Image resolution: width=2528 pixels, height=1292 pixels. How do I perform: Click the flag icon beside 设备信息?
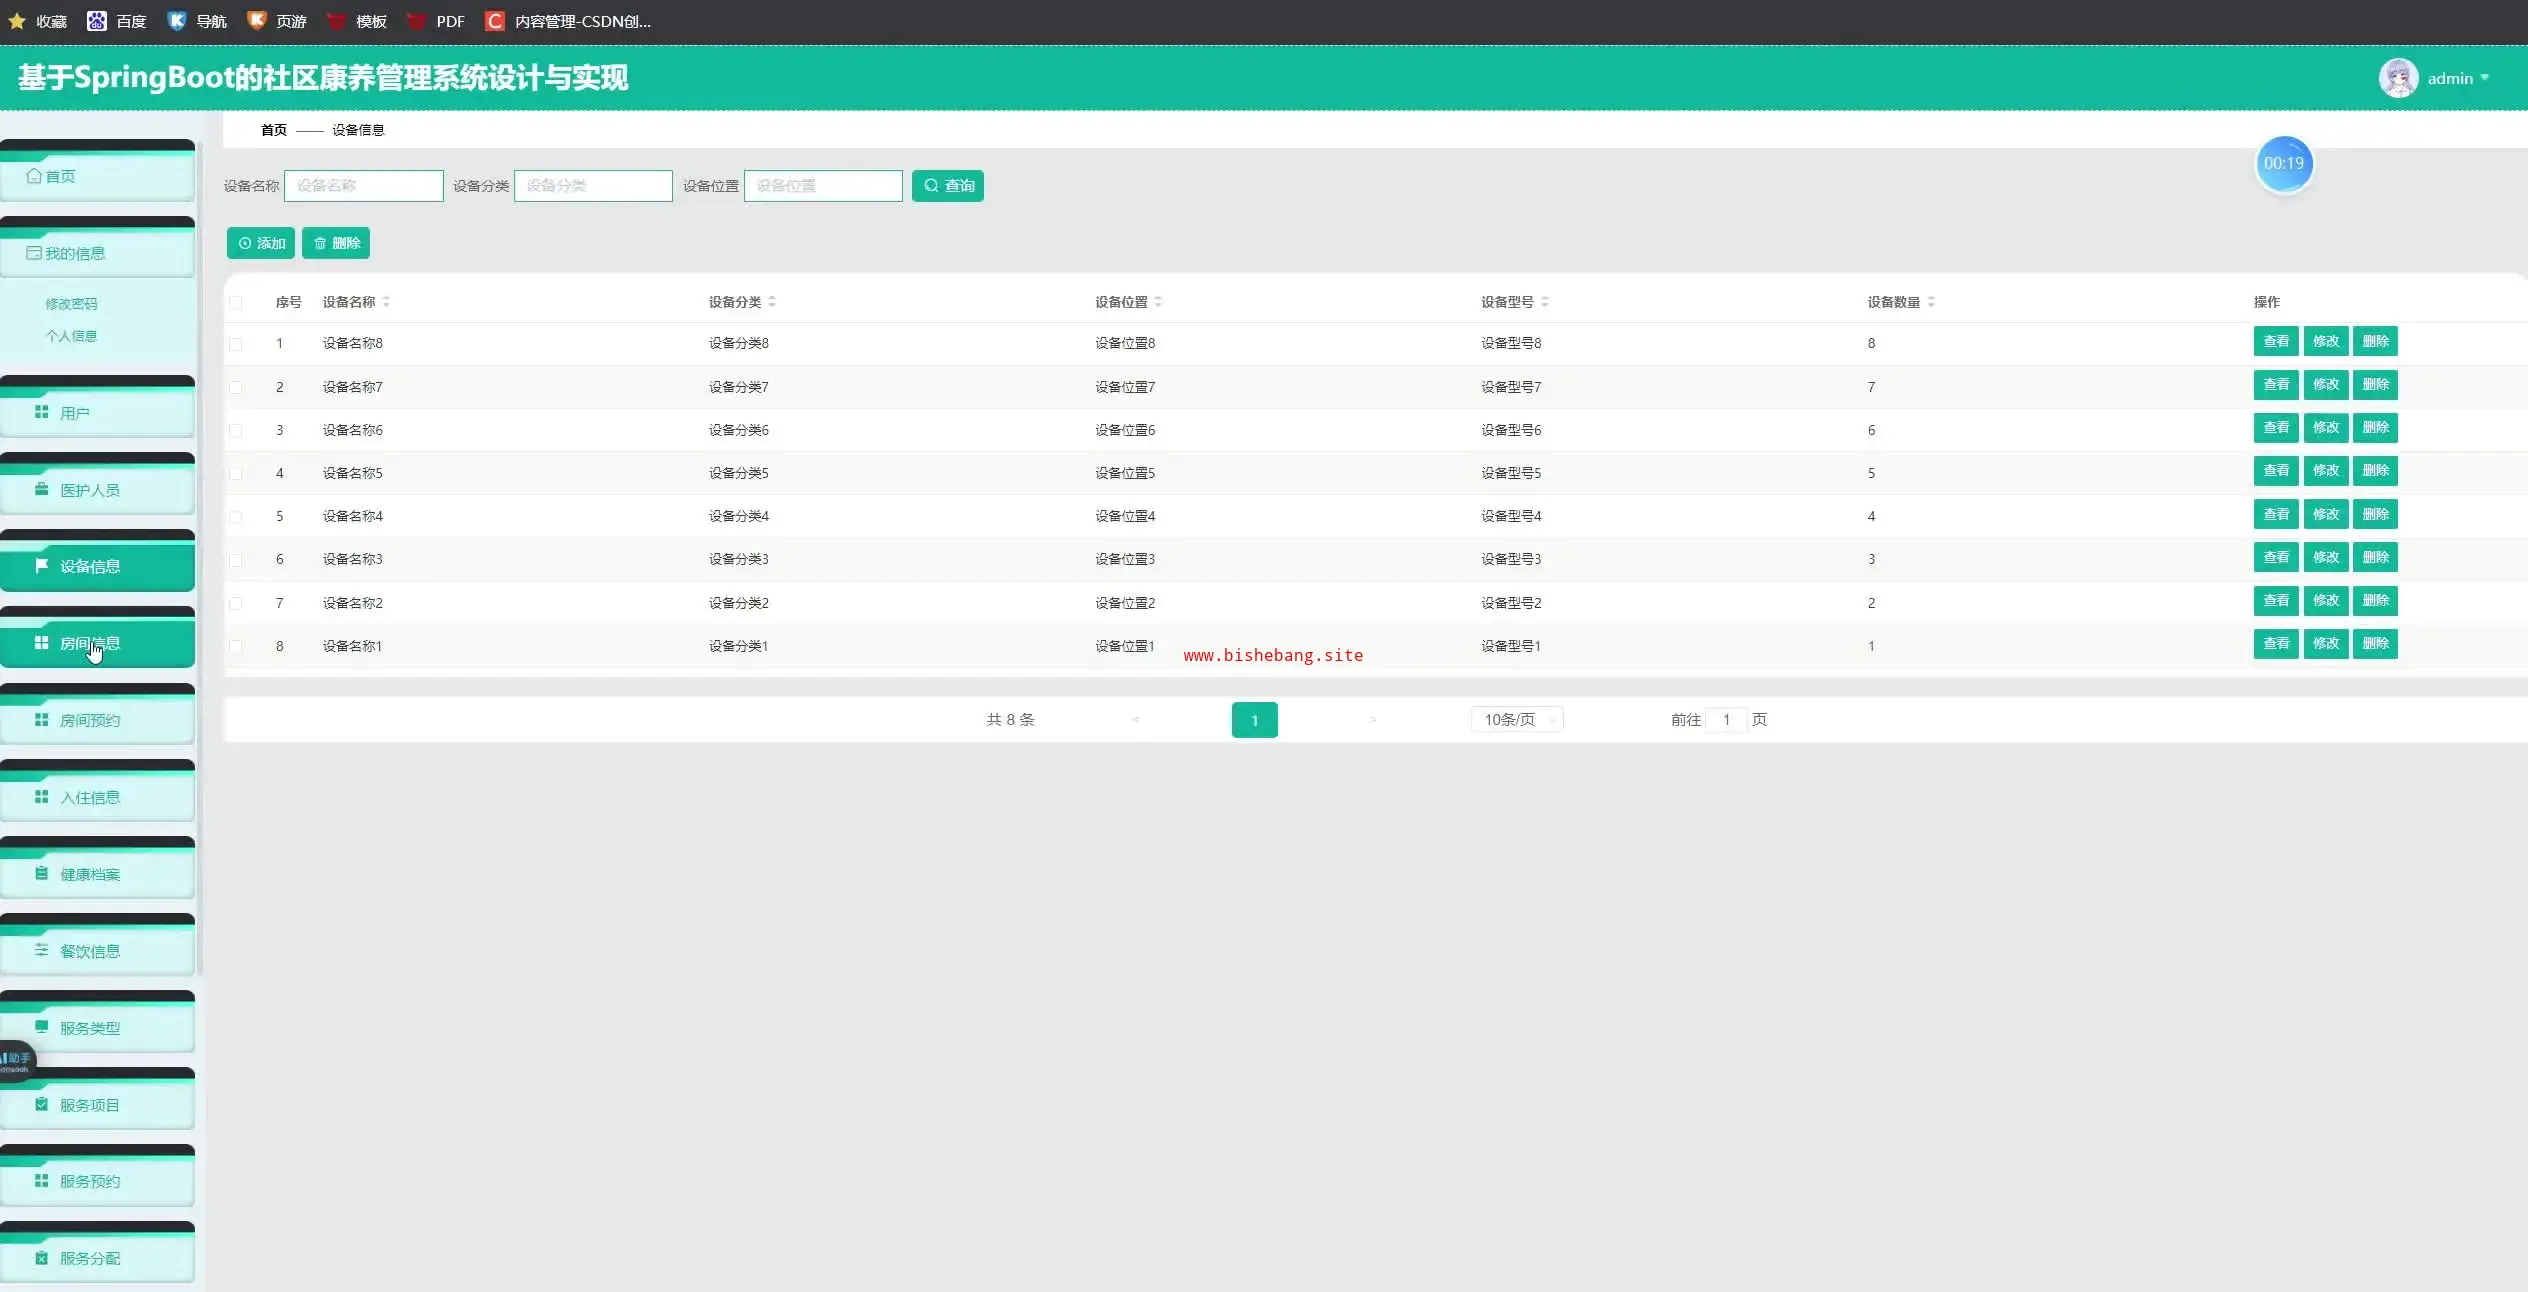pos(41,566)
